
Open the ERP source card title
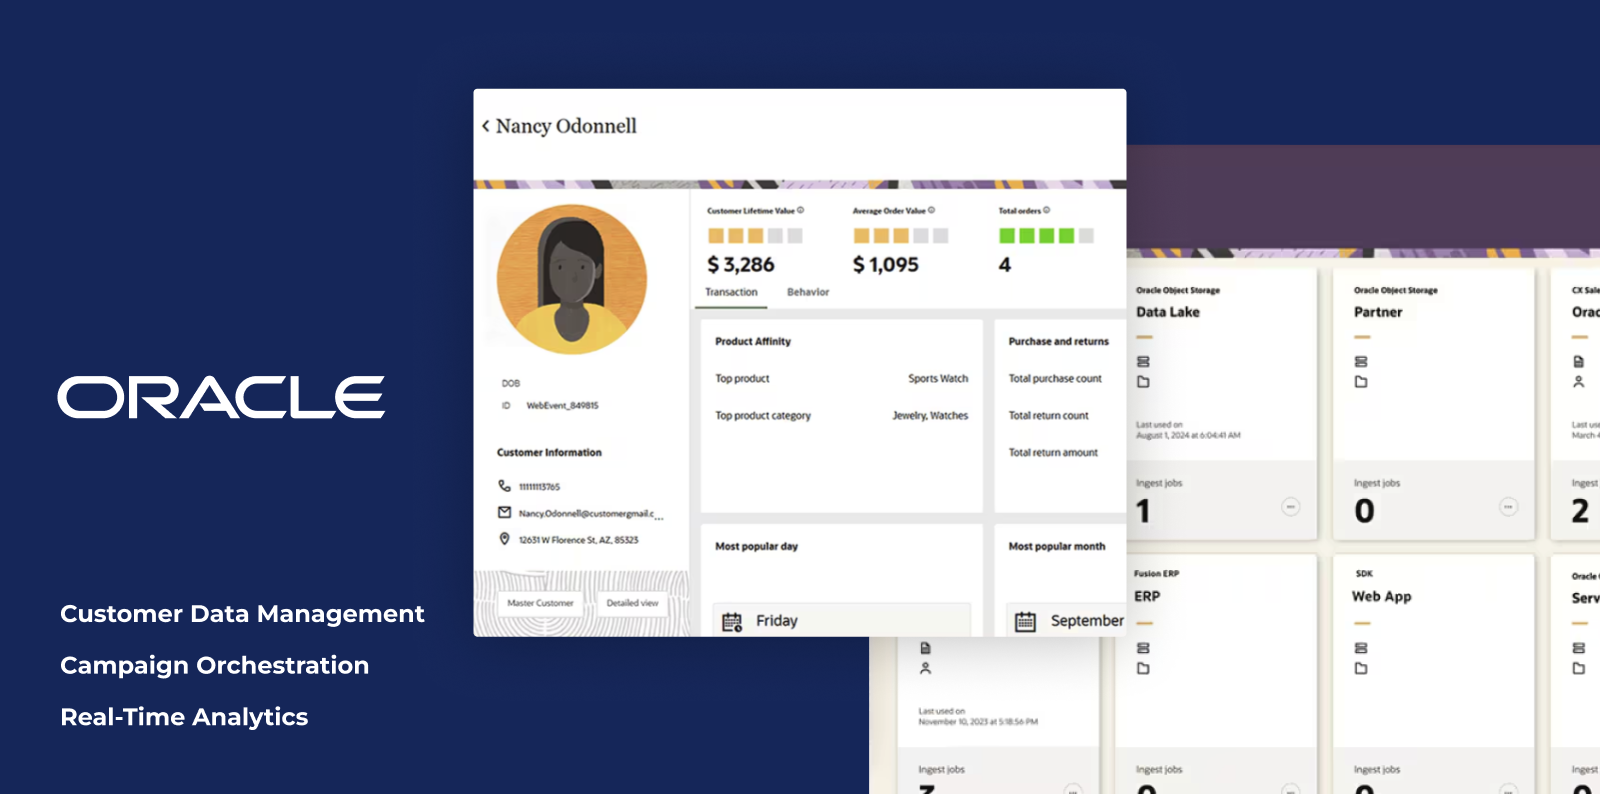(1147, 596)
